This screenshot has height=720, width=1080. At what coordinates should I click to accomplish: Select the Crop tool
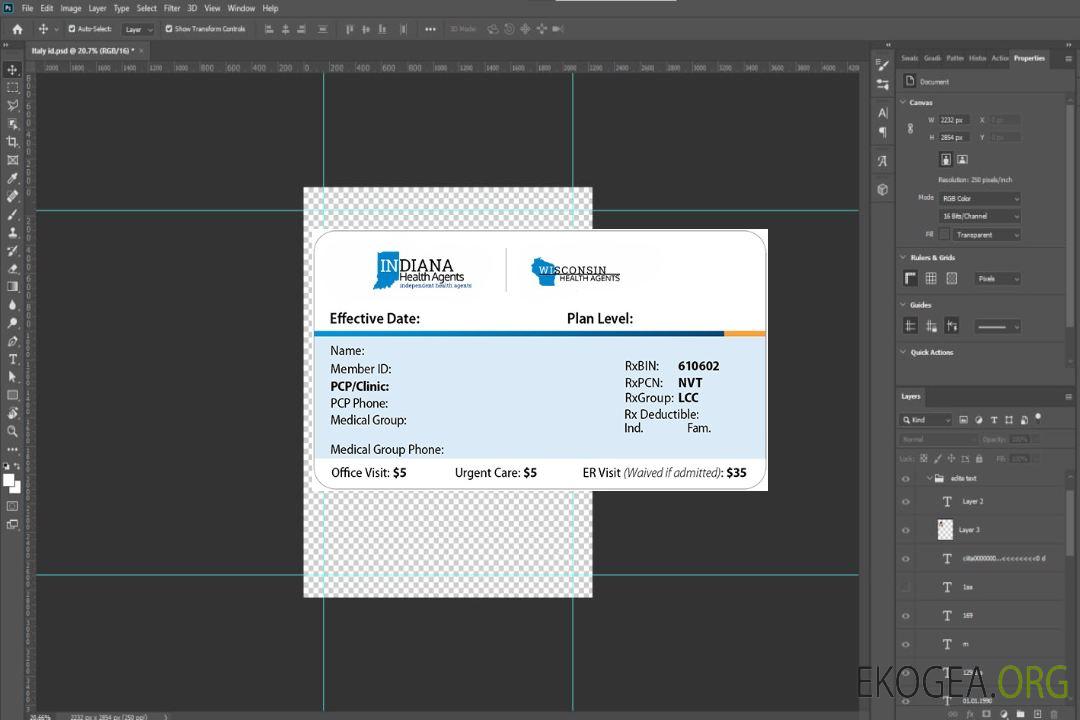point(12,142)
